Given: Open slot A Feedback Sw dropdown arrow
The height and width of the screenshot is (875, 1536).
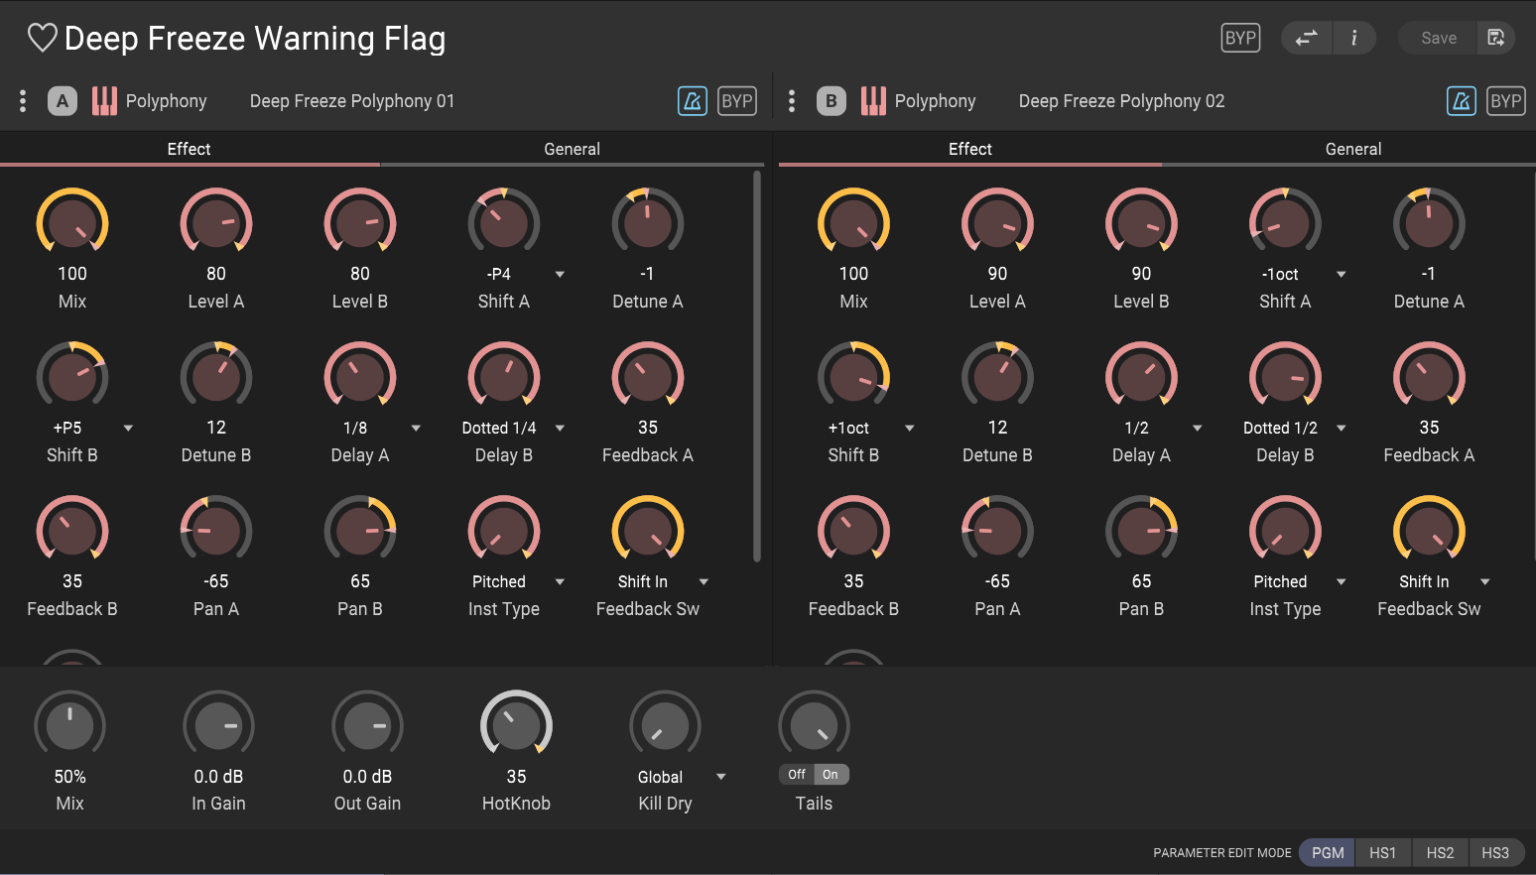Looking at the screenshot, I should click(704, 582).
